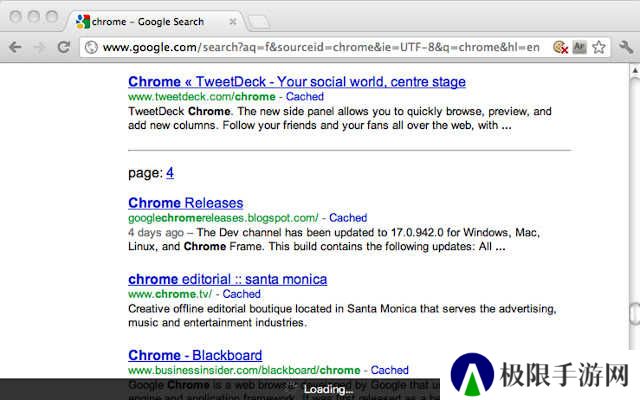Image resolution: width=640 pixels, height=400 pixels.
Task: Click the forward navigation arrow
Action: 39,47
